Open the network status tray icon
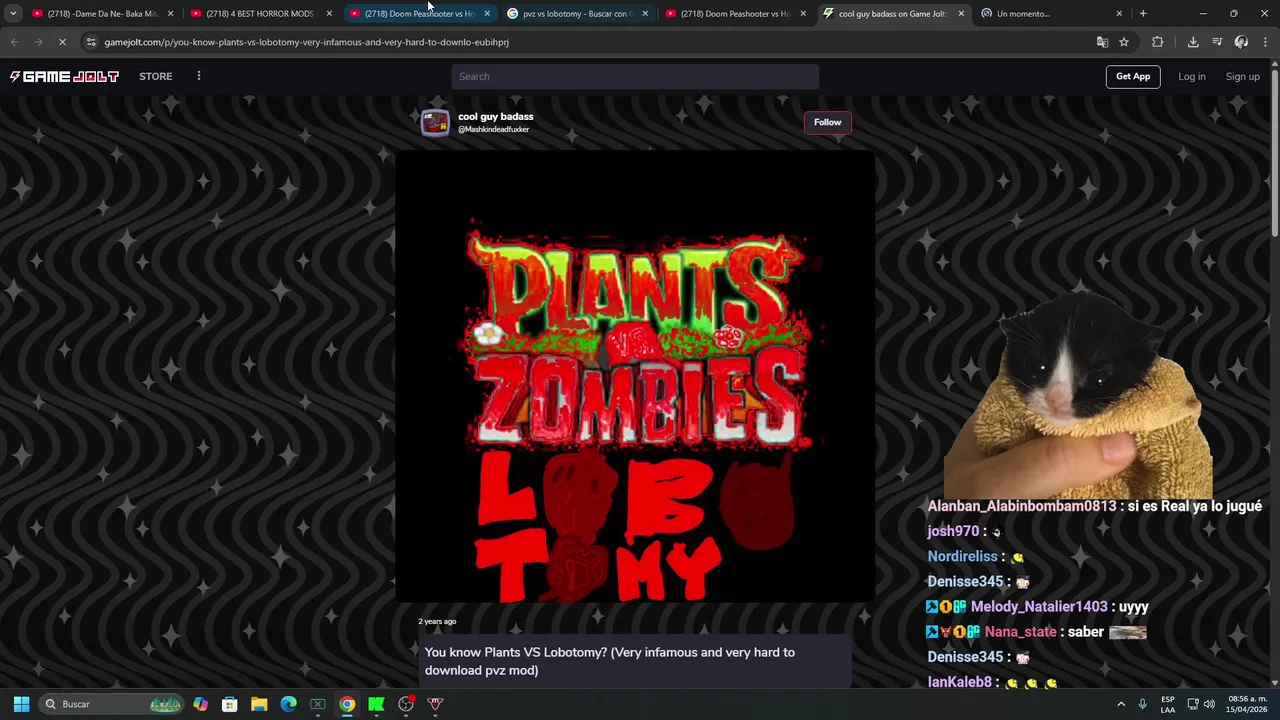 tap(1192, 704)
